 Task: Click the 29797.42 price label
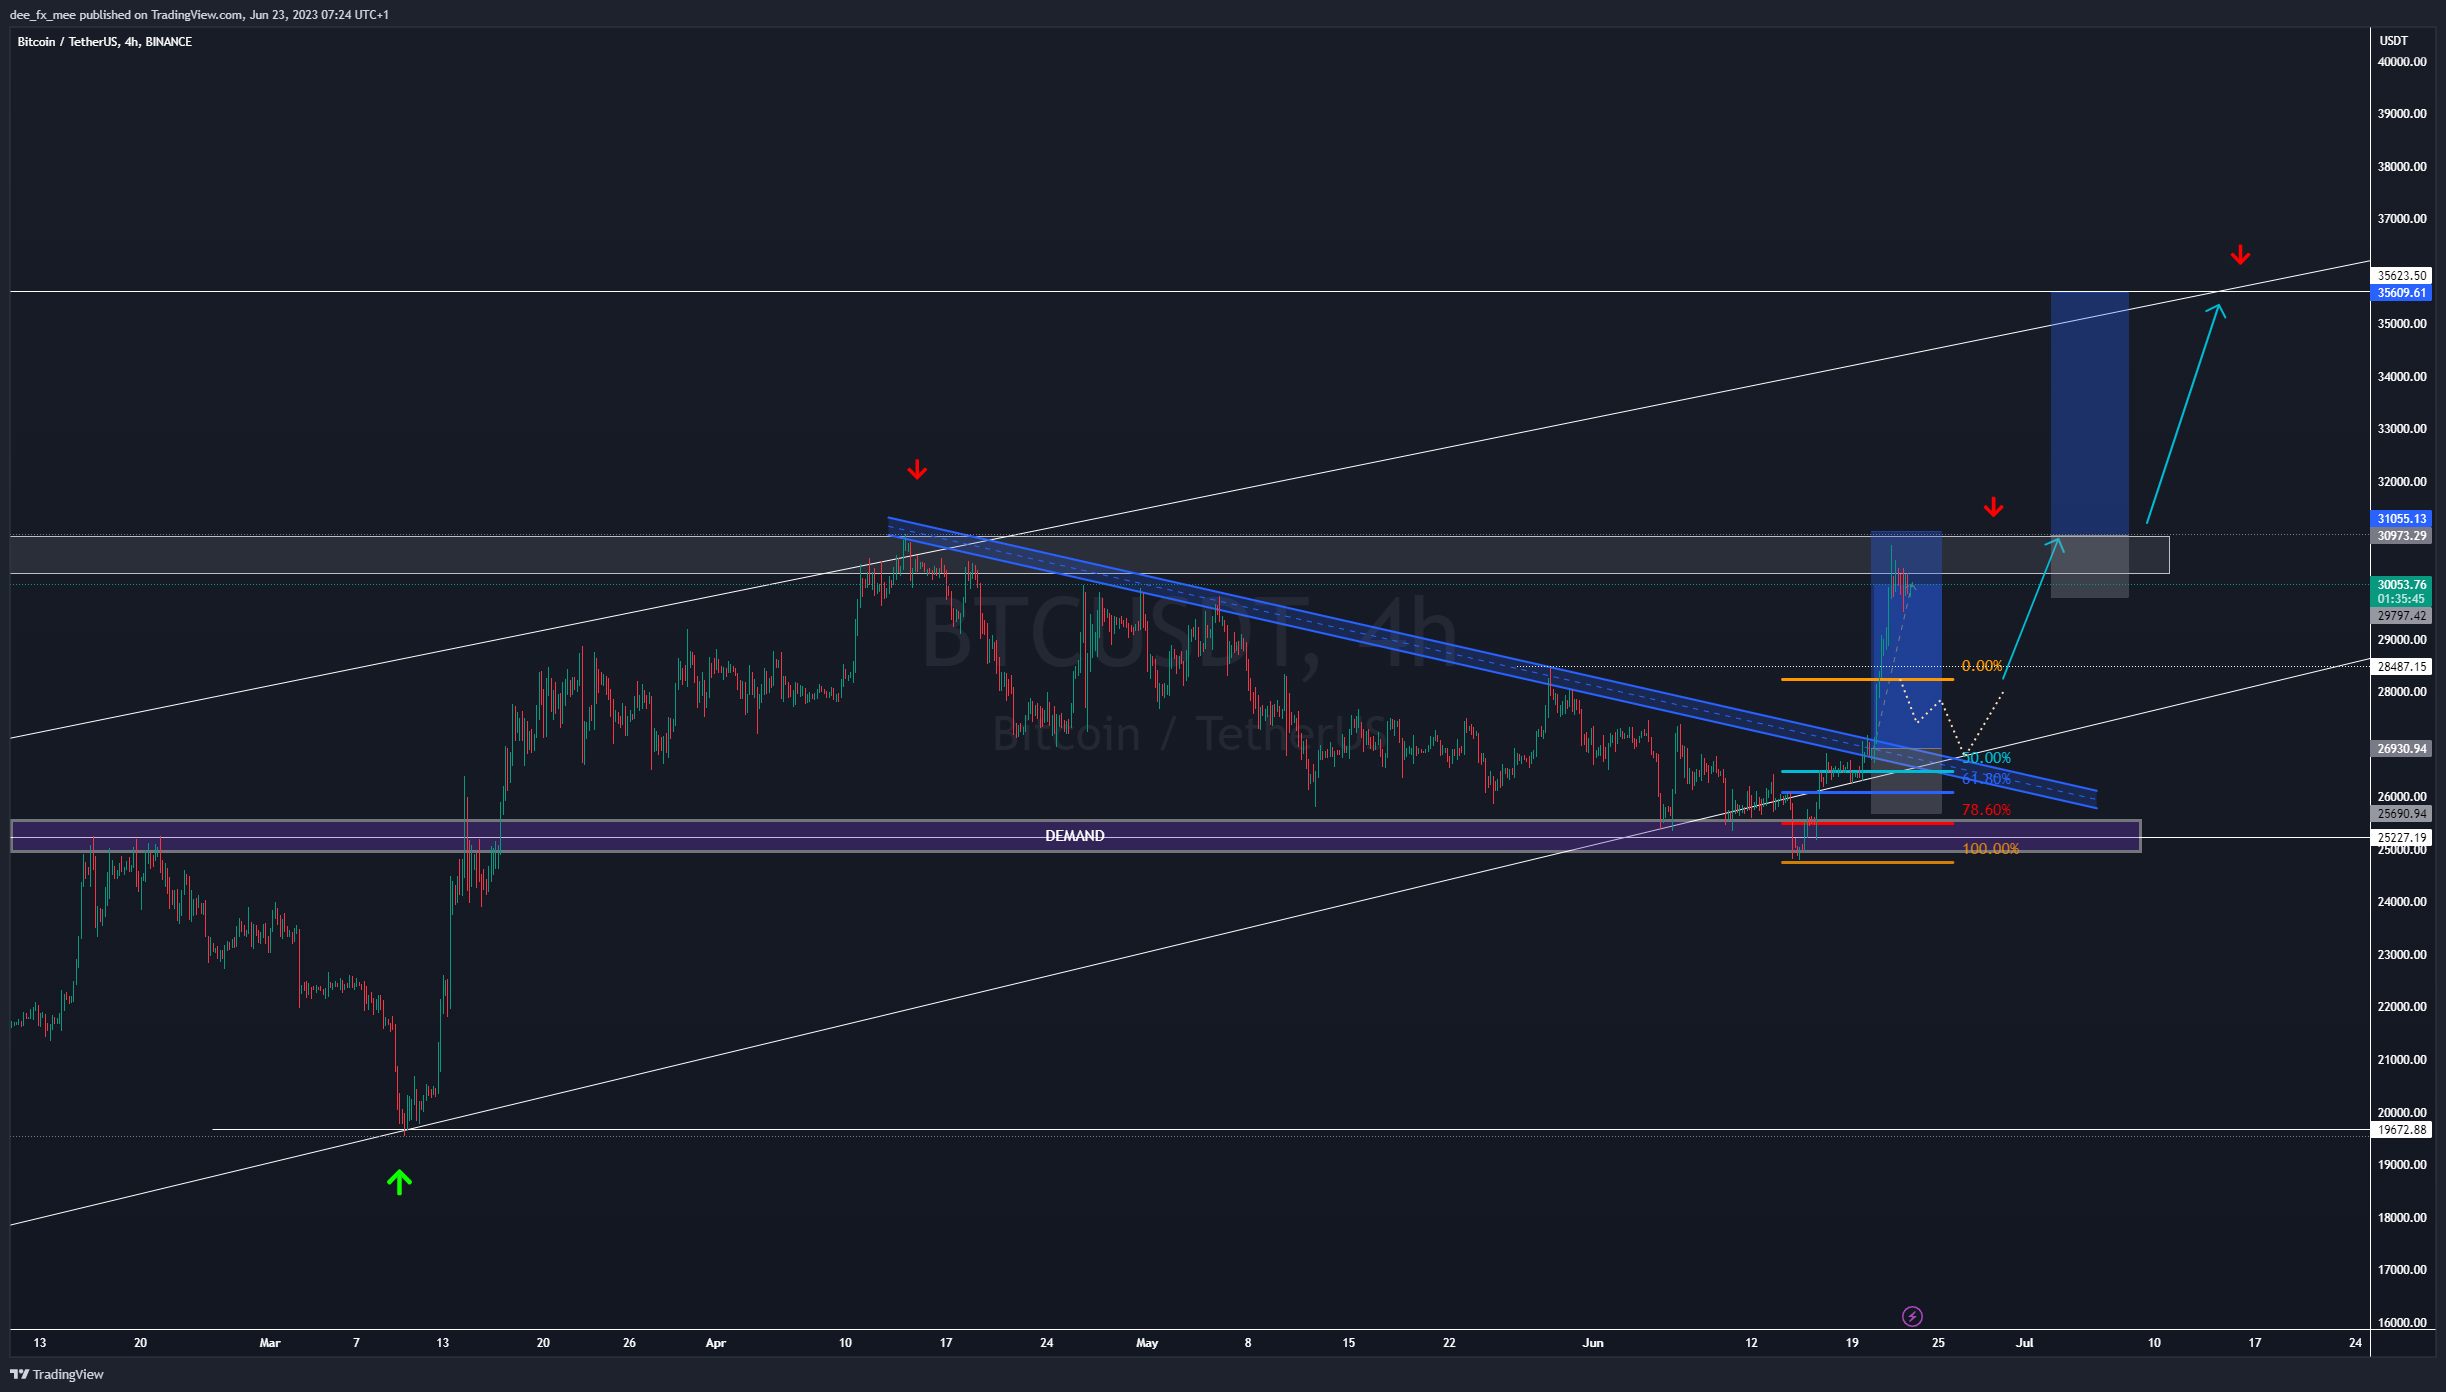[2401, 616]
